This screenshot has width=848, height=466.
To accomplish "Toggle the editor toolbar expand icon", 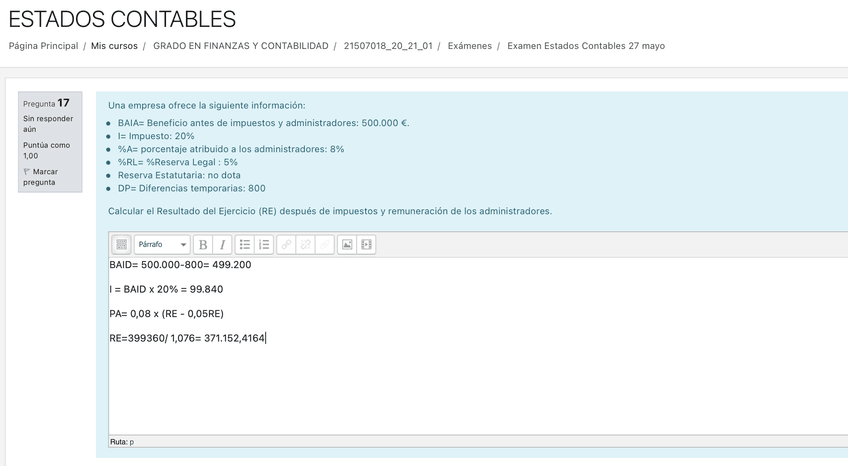I will 122,244.
